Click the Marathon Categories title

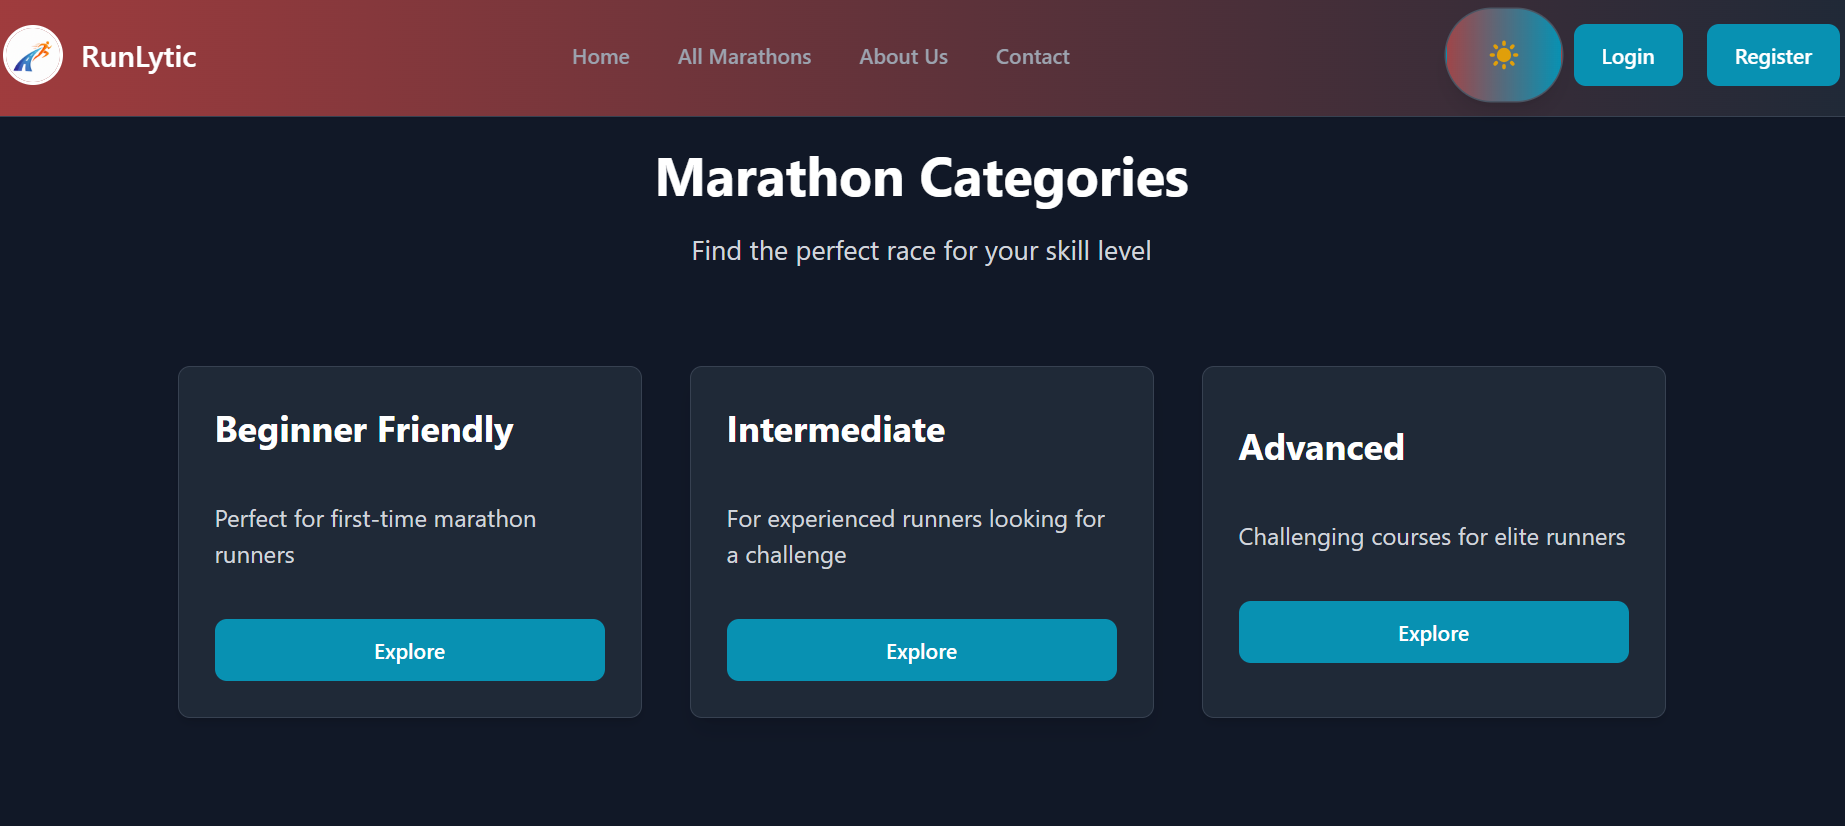point(922,178)
